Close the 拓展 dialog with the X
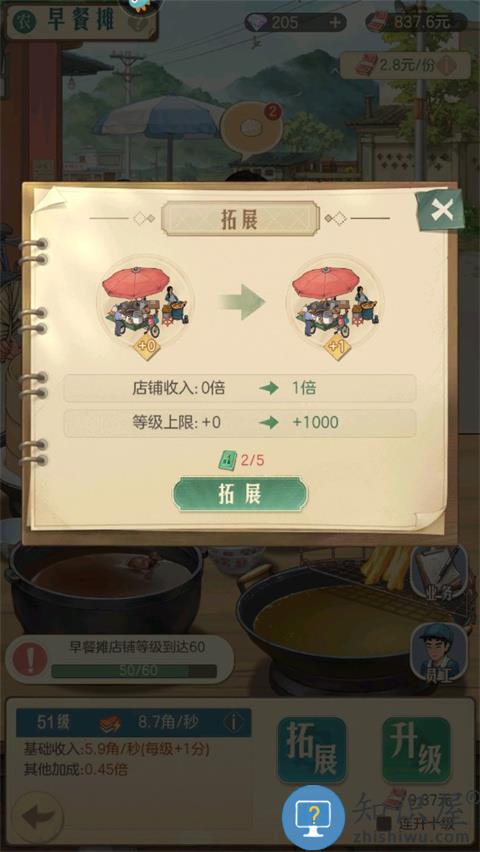This screenshot has height=852, width=480. click(441, 210)
